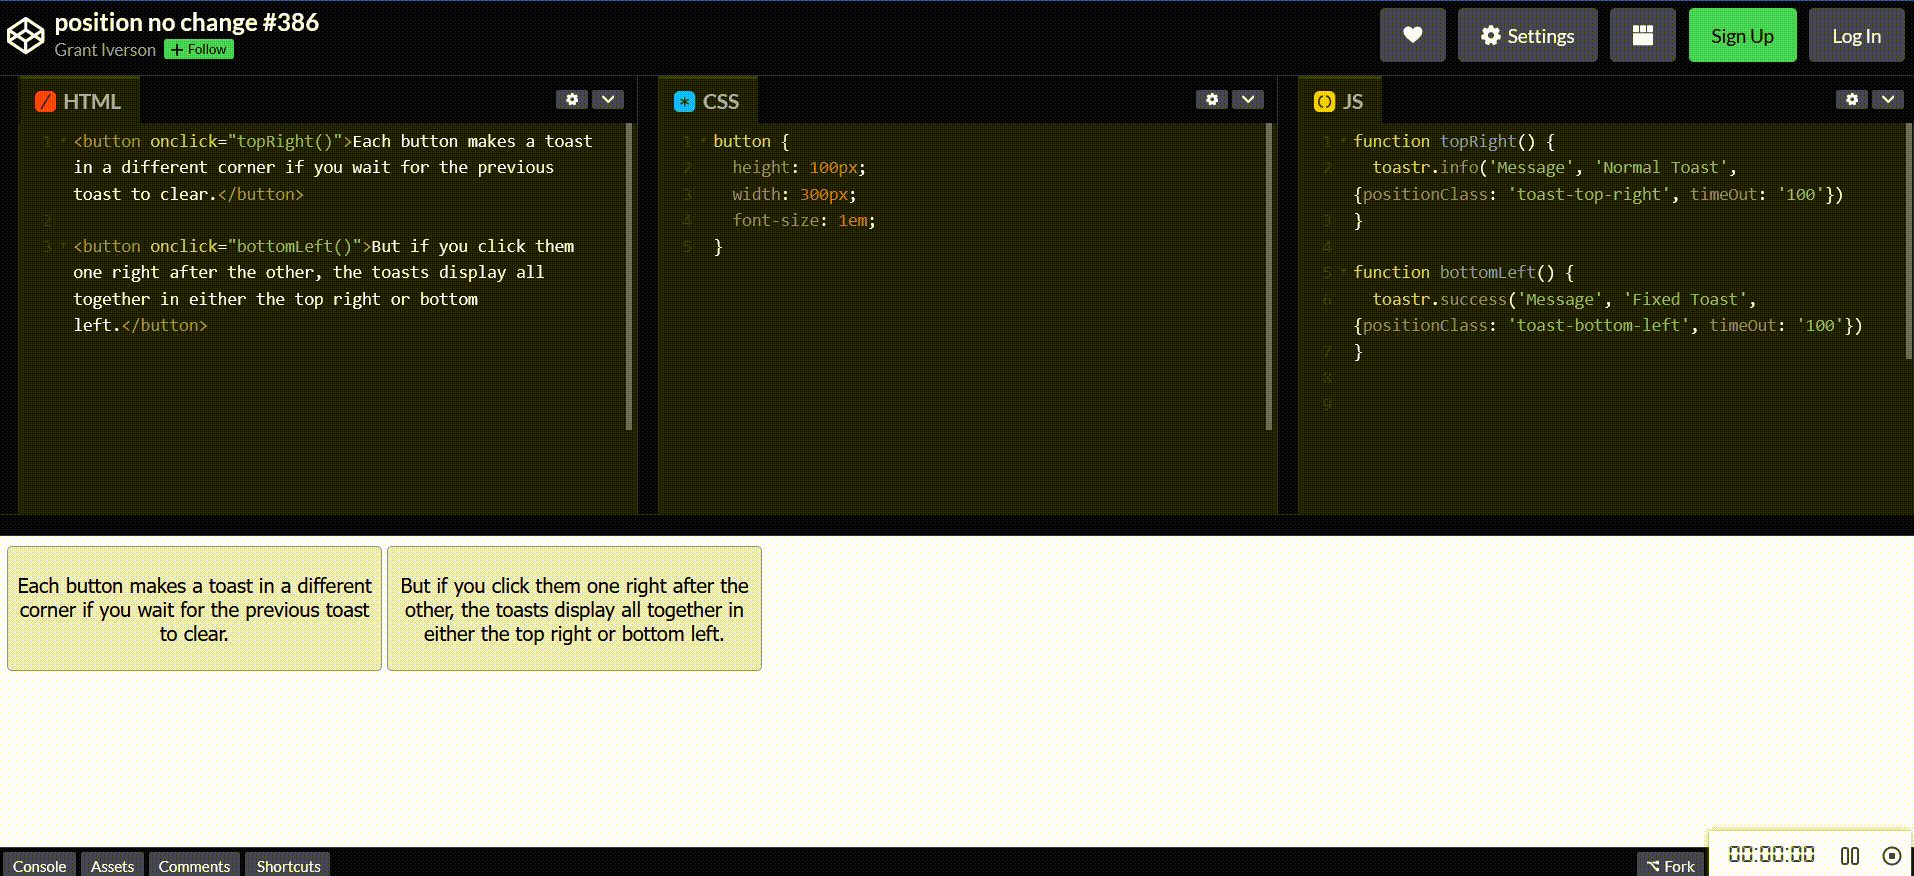This screenshot has height=876, width=1914.
Task: Click 'toast-top-right' string in JS code
Action: pyautogui.click(x=1589, y=194)
